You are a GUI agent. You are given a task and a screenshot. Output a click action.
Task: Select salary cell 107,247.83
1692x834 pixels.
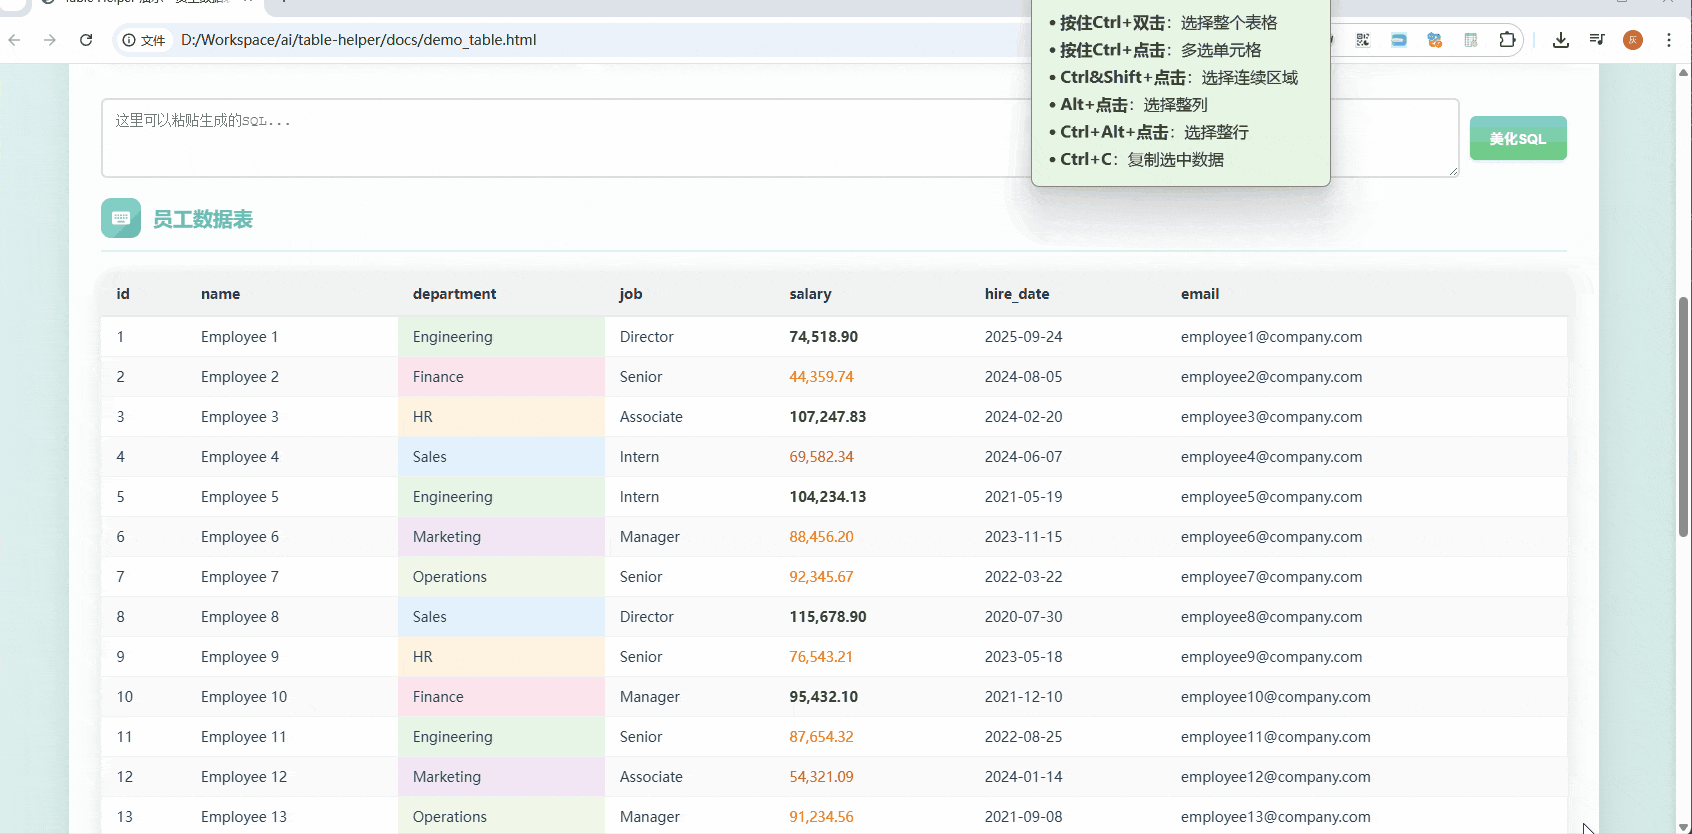click(827, 417)
